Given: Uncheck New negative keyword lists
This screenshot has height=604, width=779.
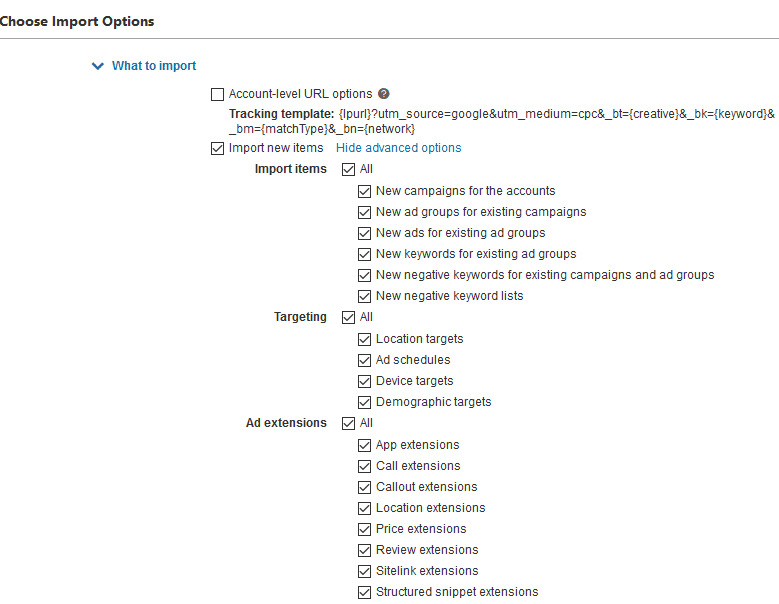Looking at the screenshot, I should point(364,296).
